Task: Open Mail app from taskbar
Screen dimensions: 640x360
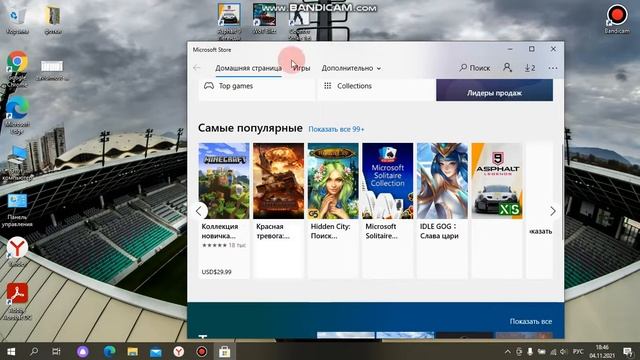Action: click(x=156, y=351)
